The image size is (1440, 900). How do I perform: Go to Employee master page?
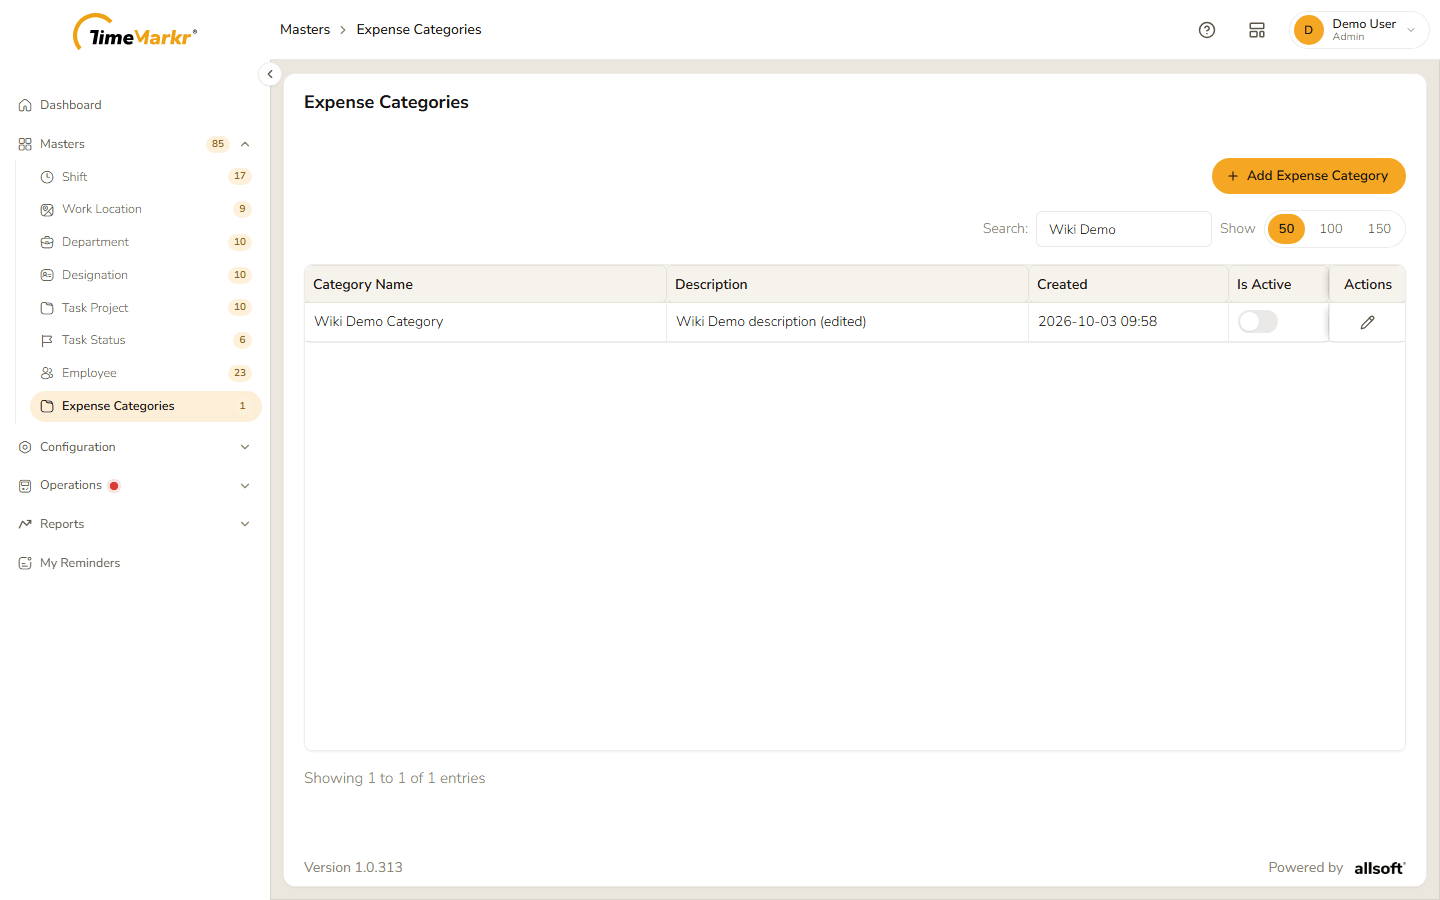146,373
